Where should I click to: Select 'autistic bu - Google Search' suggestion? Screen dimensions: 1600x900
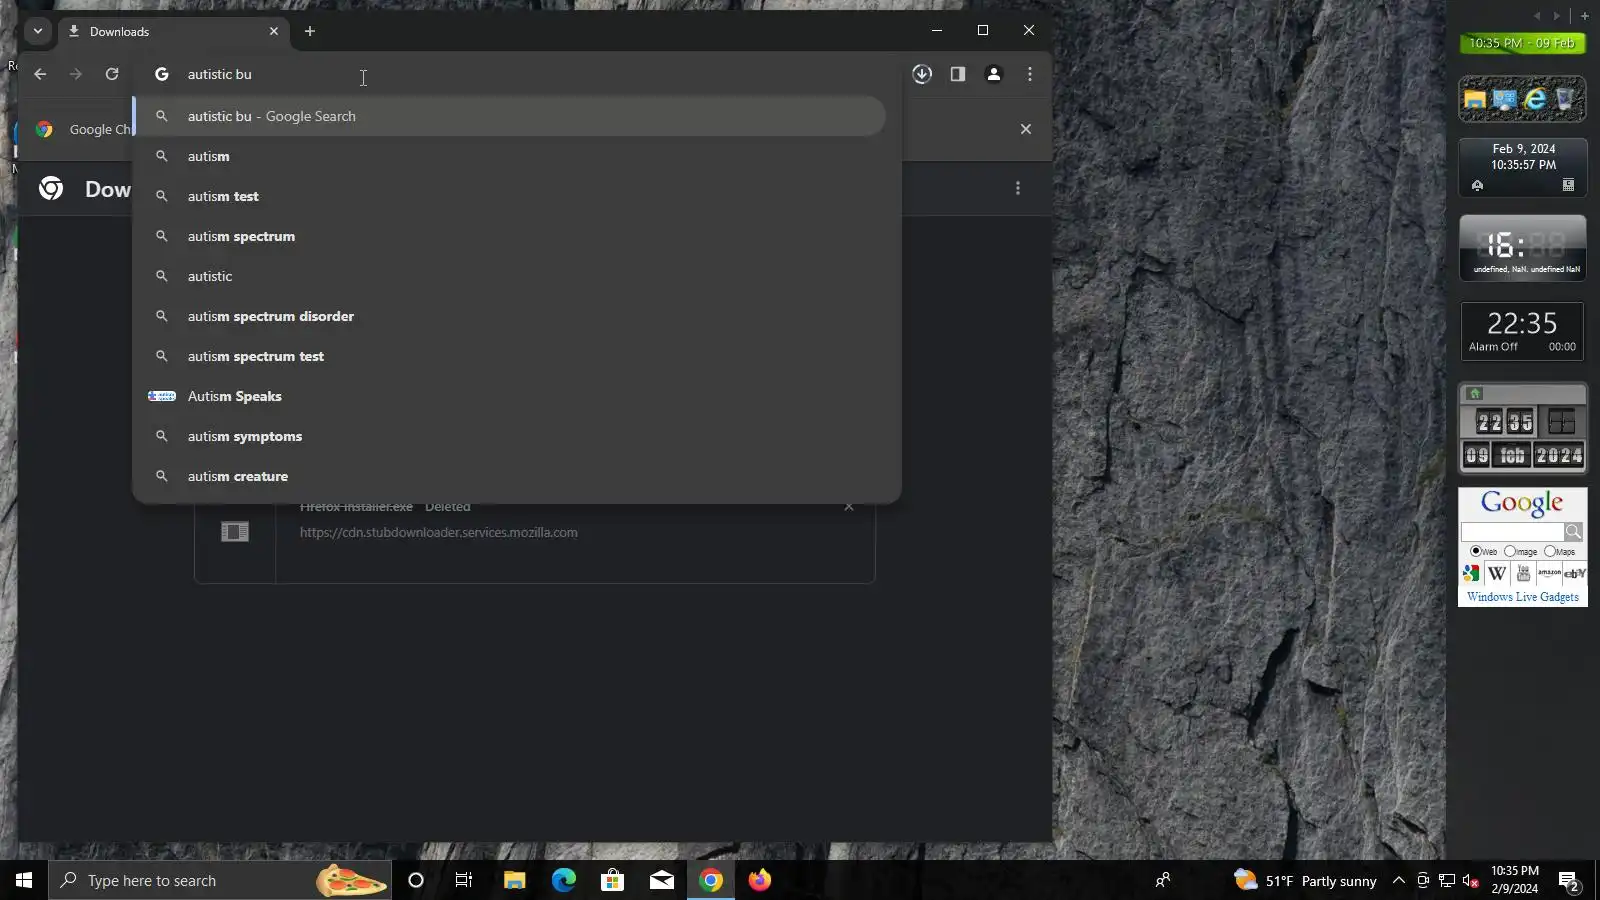[510, 116]
